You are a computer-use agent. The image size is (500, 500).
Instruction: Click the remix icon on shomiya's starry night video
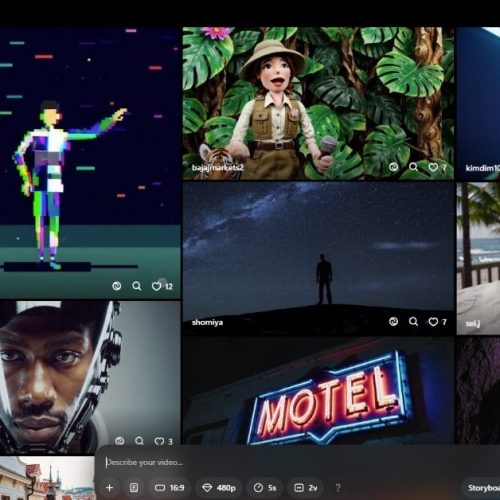393,321
